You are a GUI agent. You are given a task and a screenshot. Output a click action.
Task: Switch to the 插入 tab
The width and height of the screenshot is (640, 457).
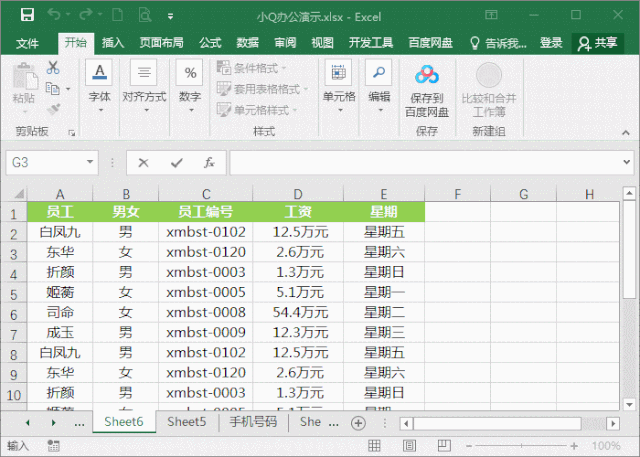(113, 42)
